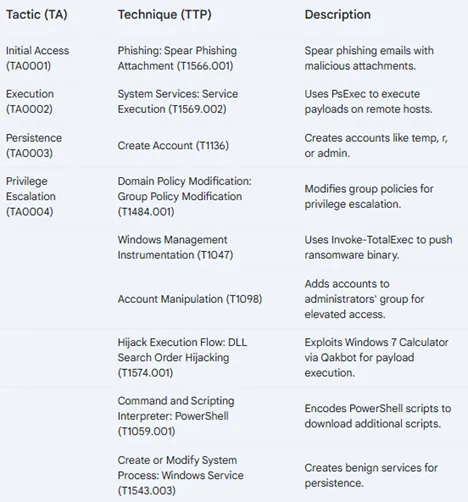
Task: Click Windows Management Instrumentation (T1047) technique
Action: point(175,247)
